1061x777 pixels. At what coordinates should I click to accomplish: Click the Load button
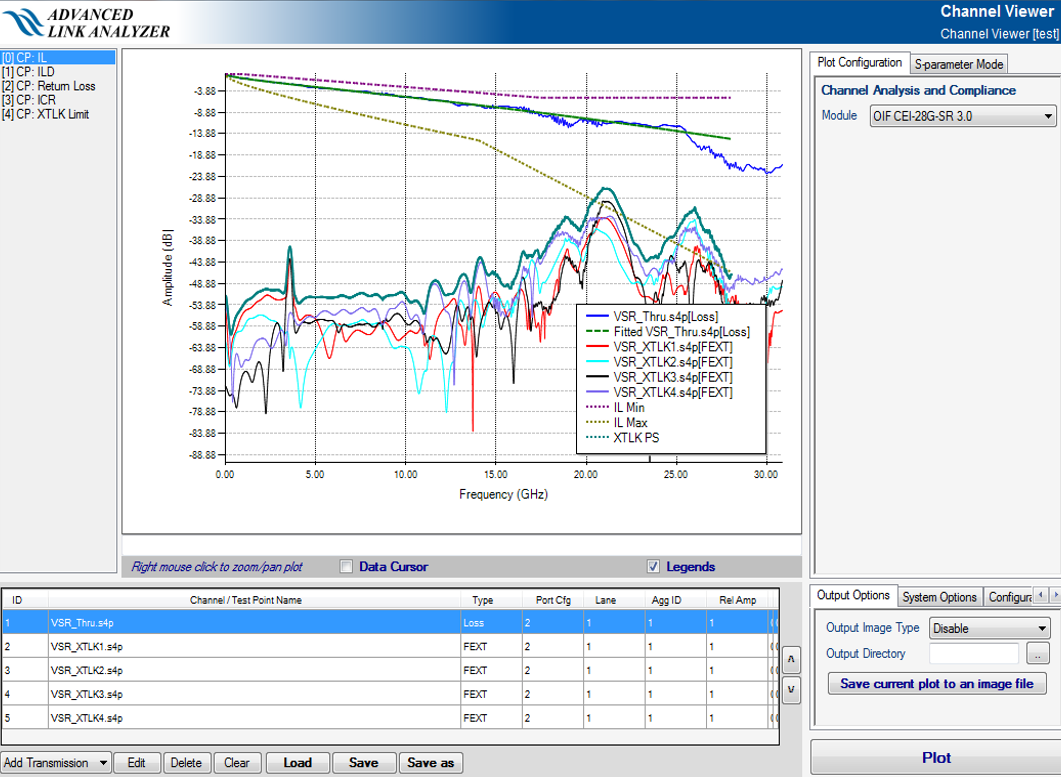(297, 763)
